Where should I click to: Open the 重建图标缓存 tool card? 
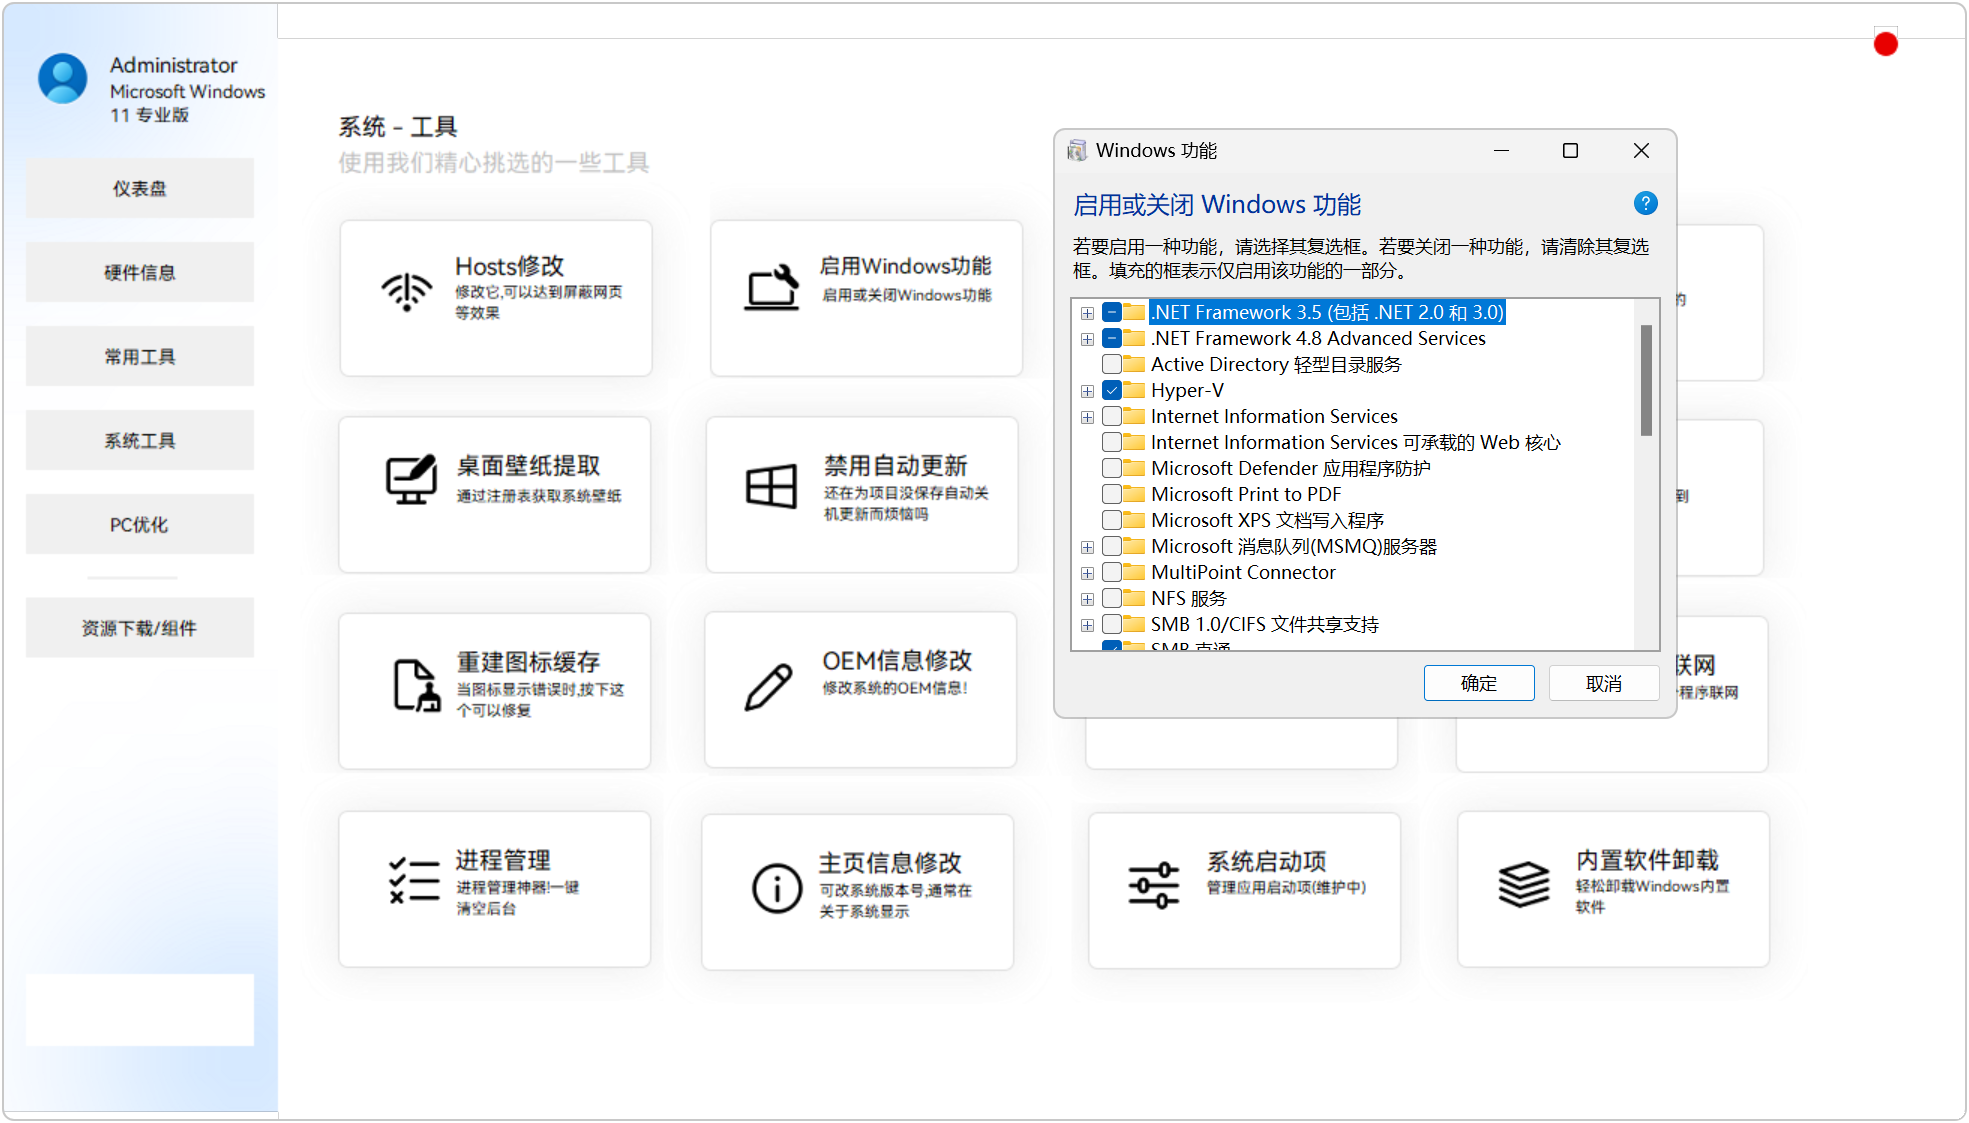coord(495,691)
